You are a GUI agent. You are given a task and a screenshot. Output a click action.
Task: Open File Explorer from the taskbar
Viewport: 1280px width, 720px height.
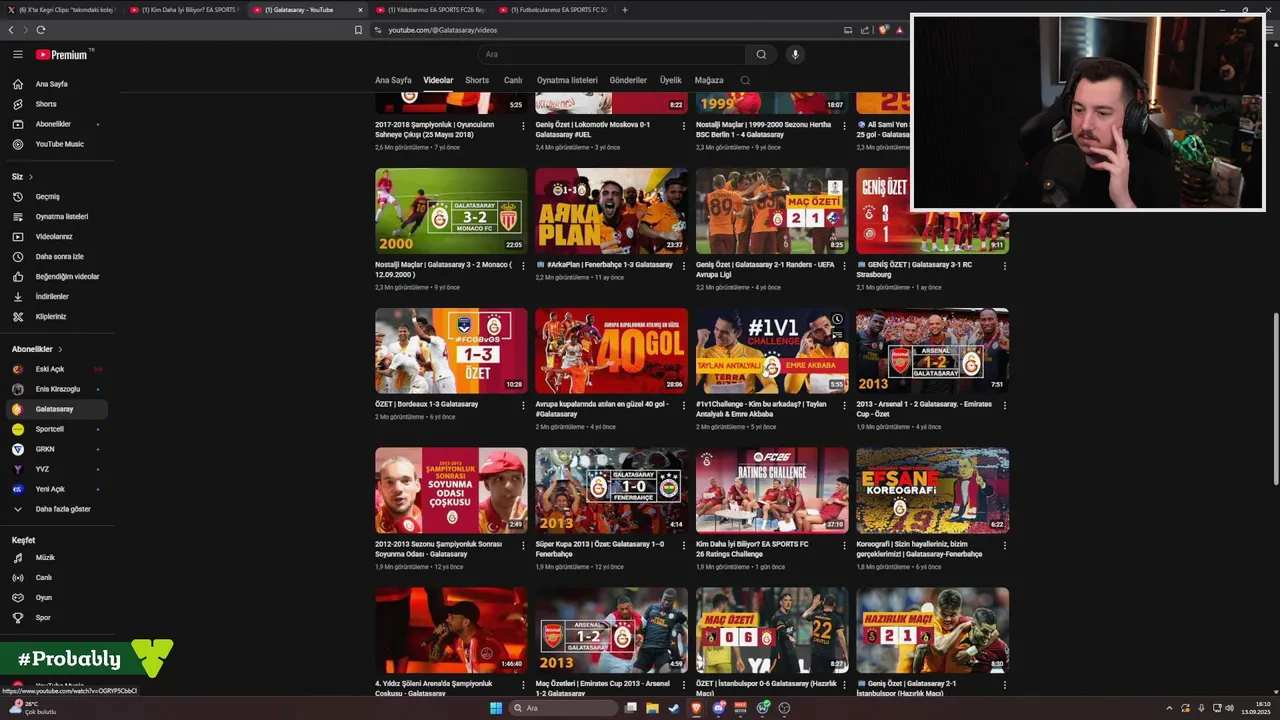pyautogui.click(x=652, y=708)
